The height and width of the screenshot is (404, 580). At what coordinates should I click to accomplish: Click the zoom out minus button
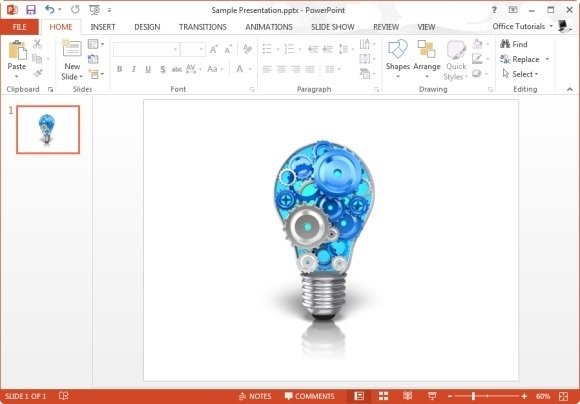(450, 396)
